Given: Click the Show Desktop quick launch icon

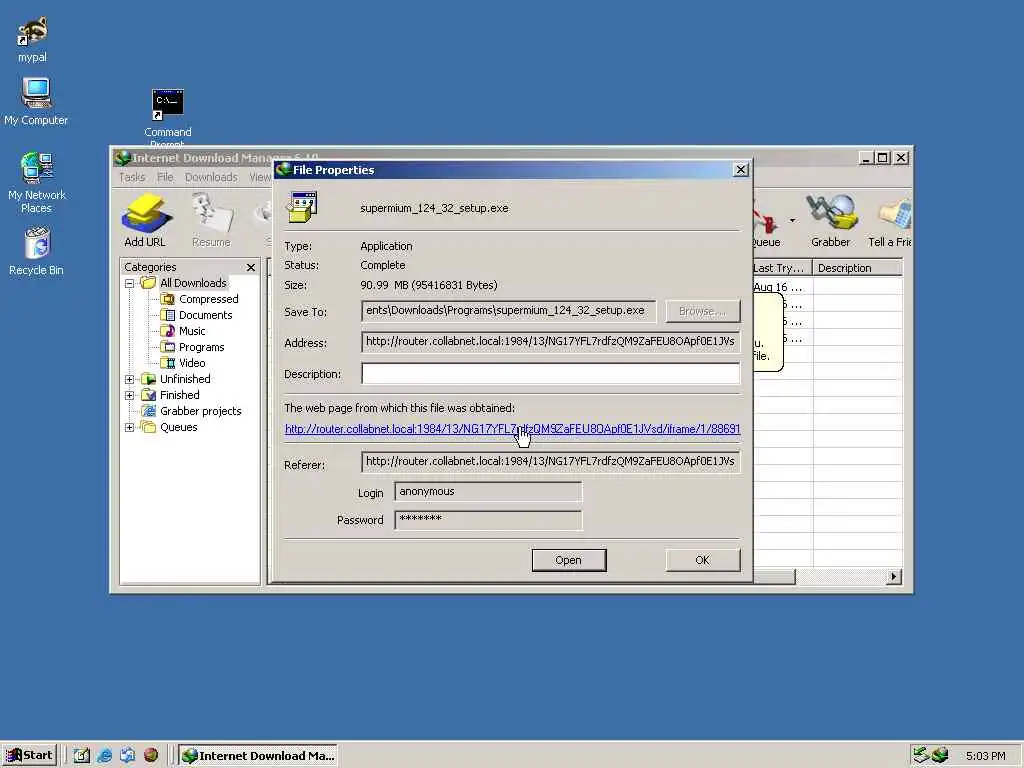Looking at the screenshot, I should click(x=82, y=756).
